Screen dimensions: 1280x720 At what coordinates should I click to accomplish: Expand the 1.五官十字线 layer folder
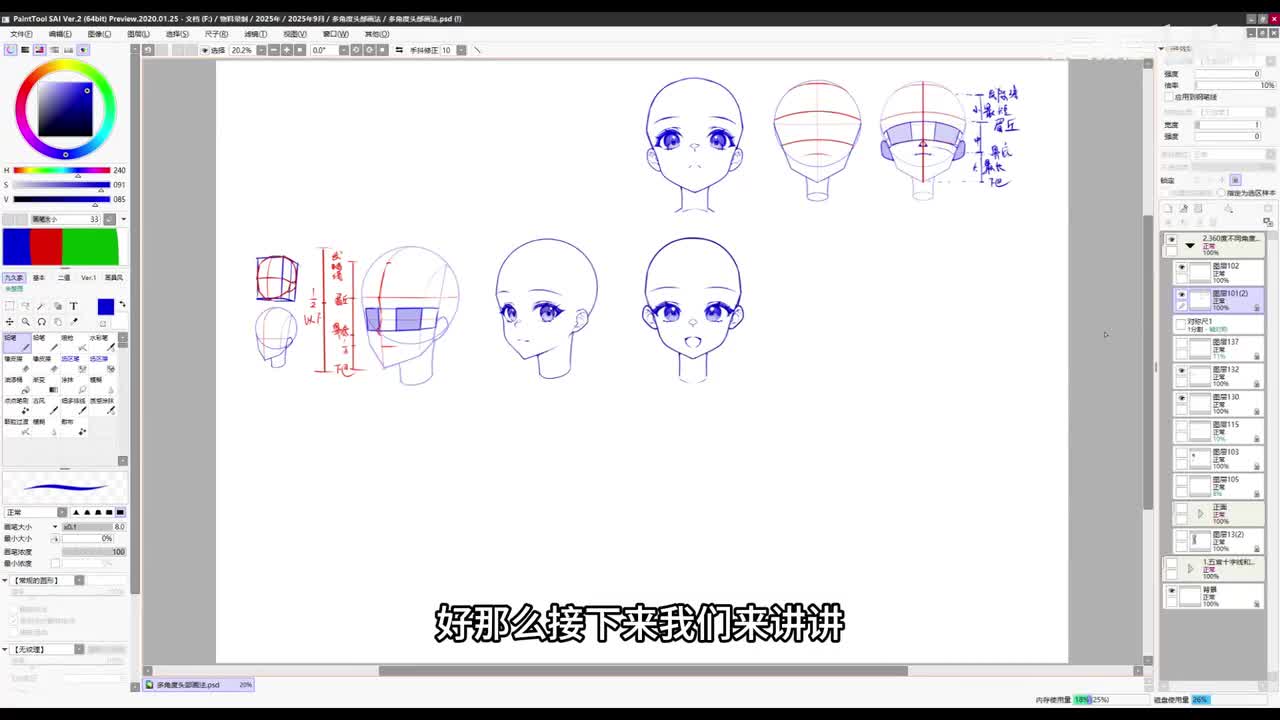coord(1190,568)
